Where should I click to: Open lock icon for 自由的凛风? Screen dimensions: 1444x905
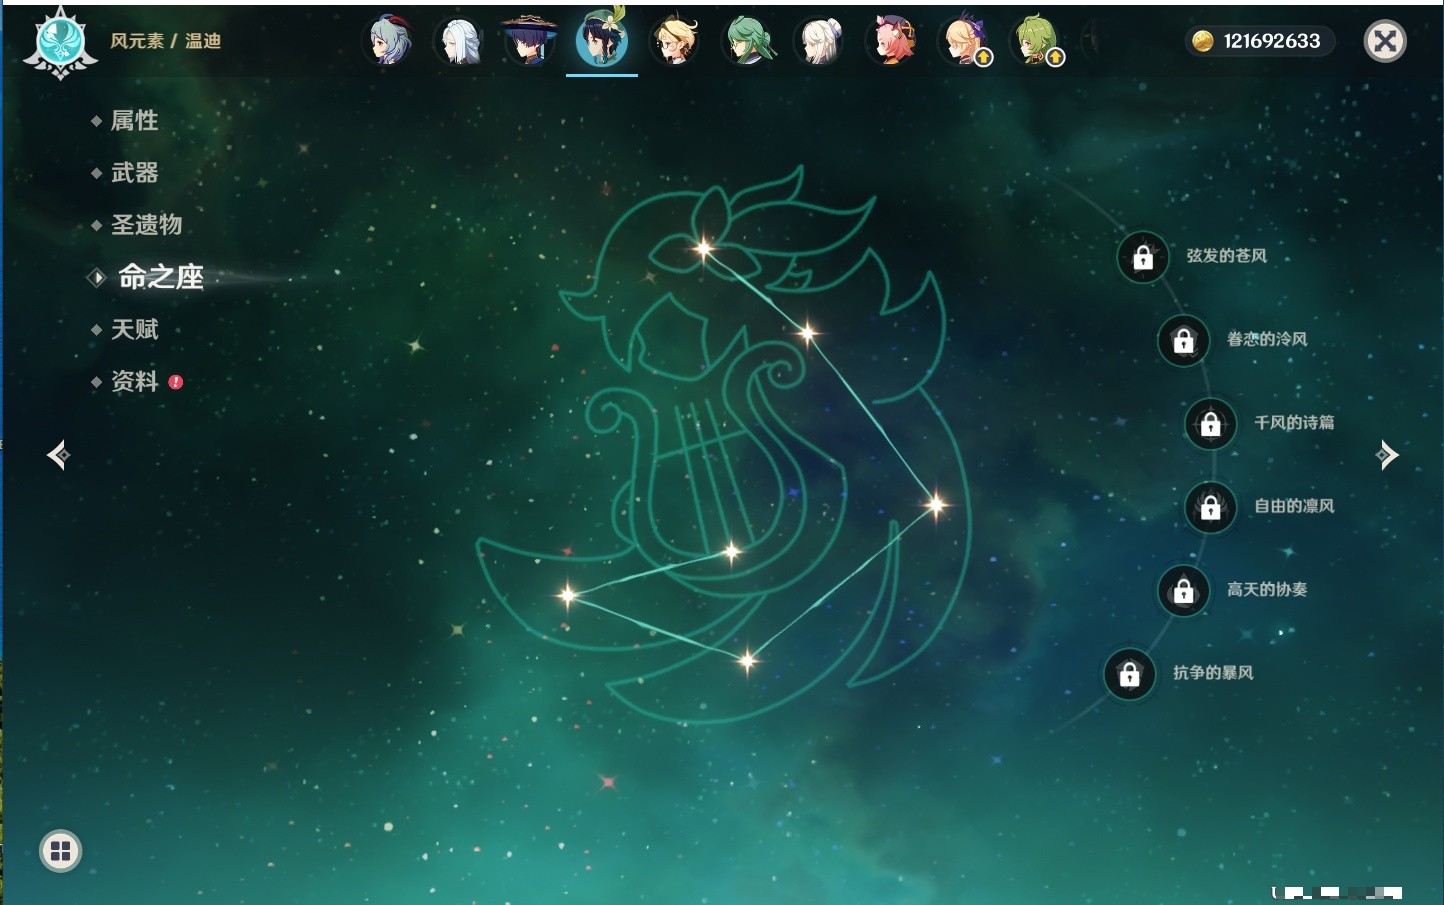tap(1211, 508)
